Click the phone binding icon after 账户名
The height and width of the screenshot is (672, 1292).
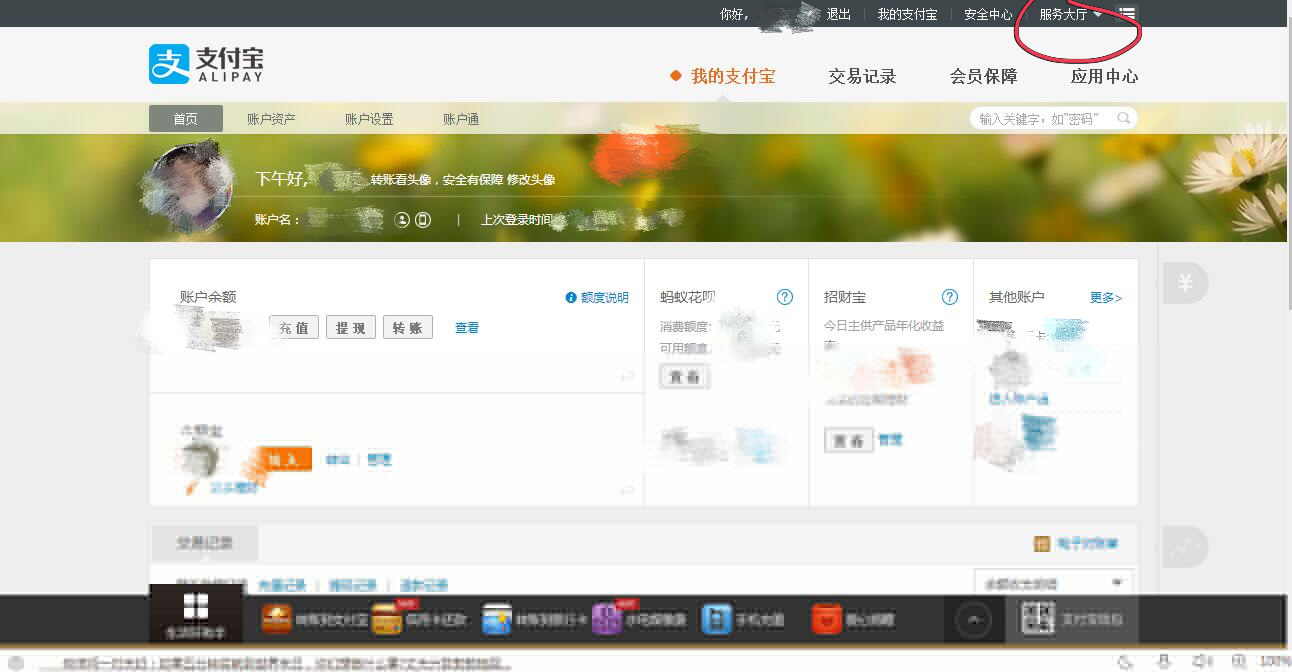[x=423, y=220]
